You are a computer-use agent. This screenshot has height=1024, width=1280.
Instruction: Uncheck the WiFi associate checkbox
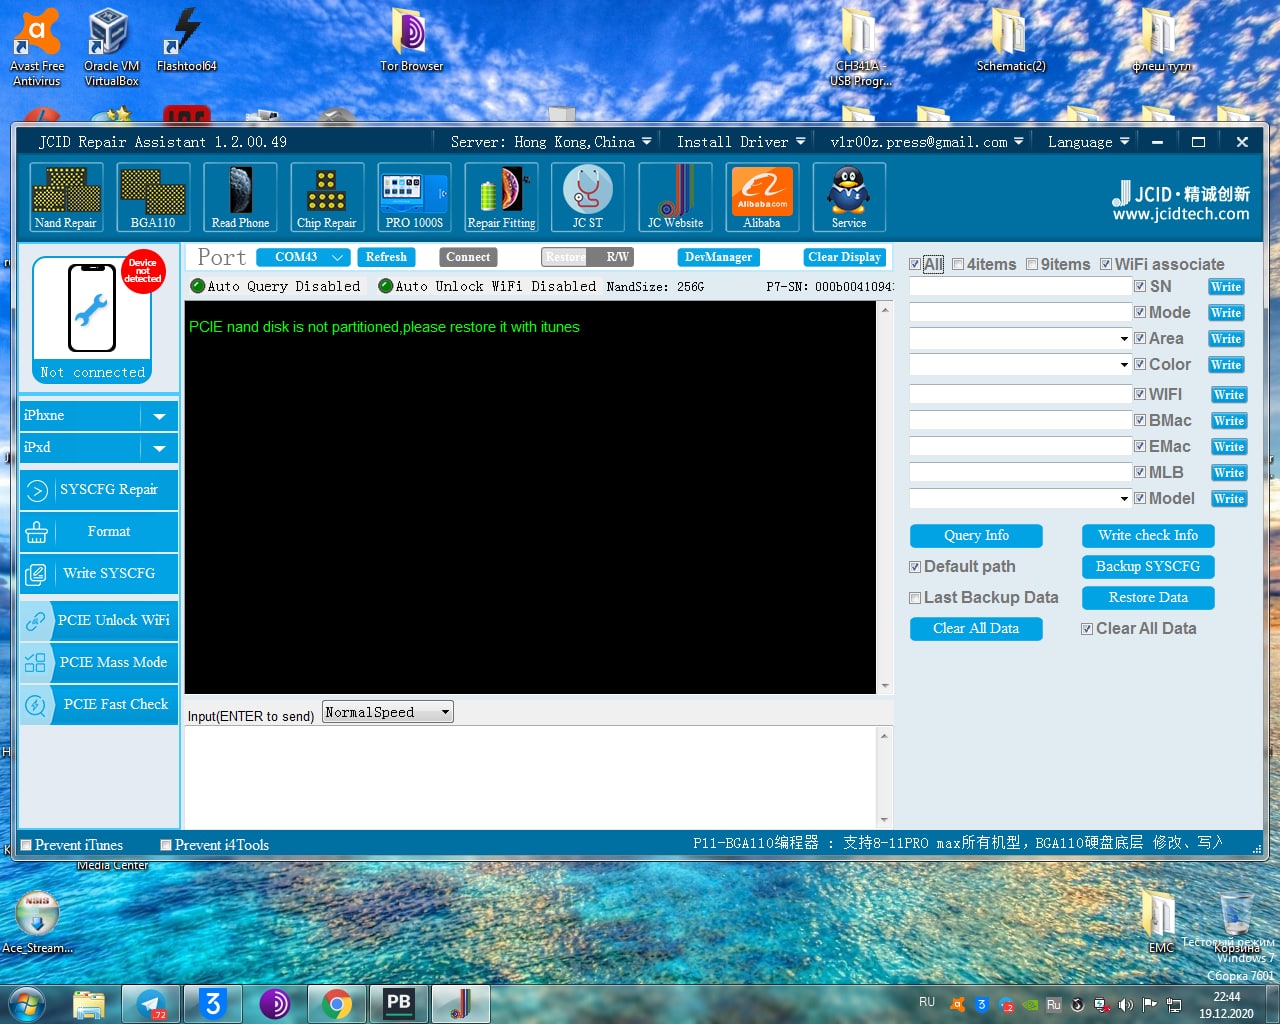[x=1106, y=265]
